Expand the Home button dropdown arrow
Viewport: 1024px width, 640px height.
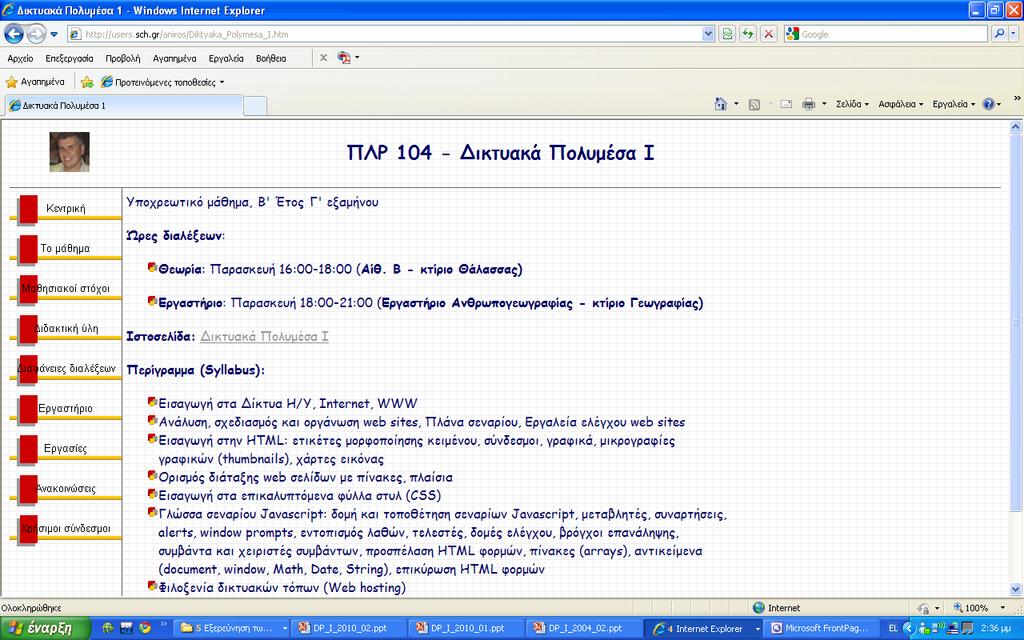(737, 104)
